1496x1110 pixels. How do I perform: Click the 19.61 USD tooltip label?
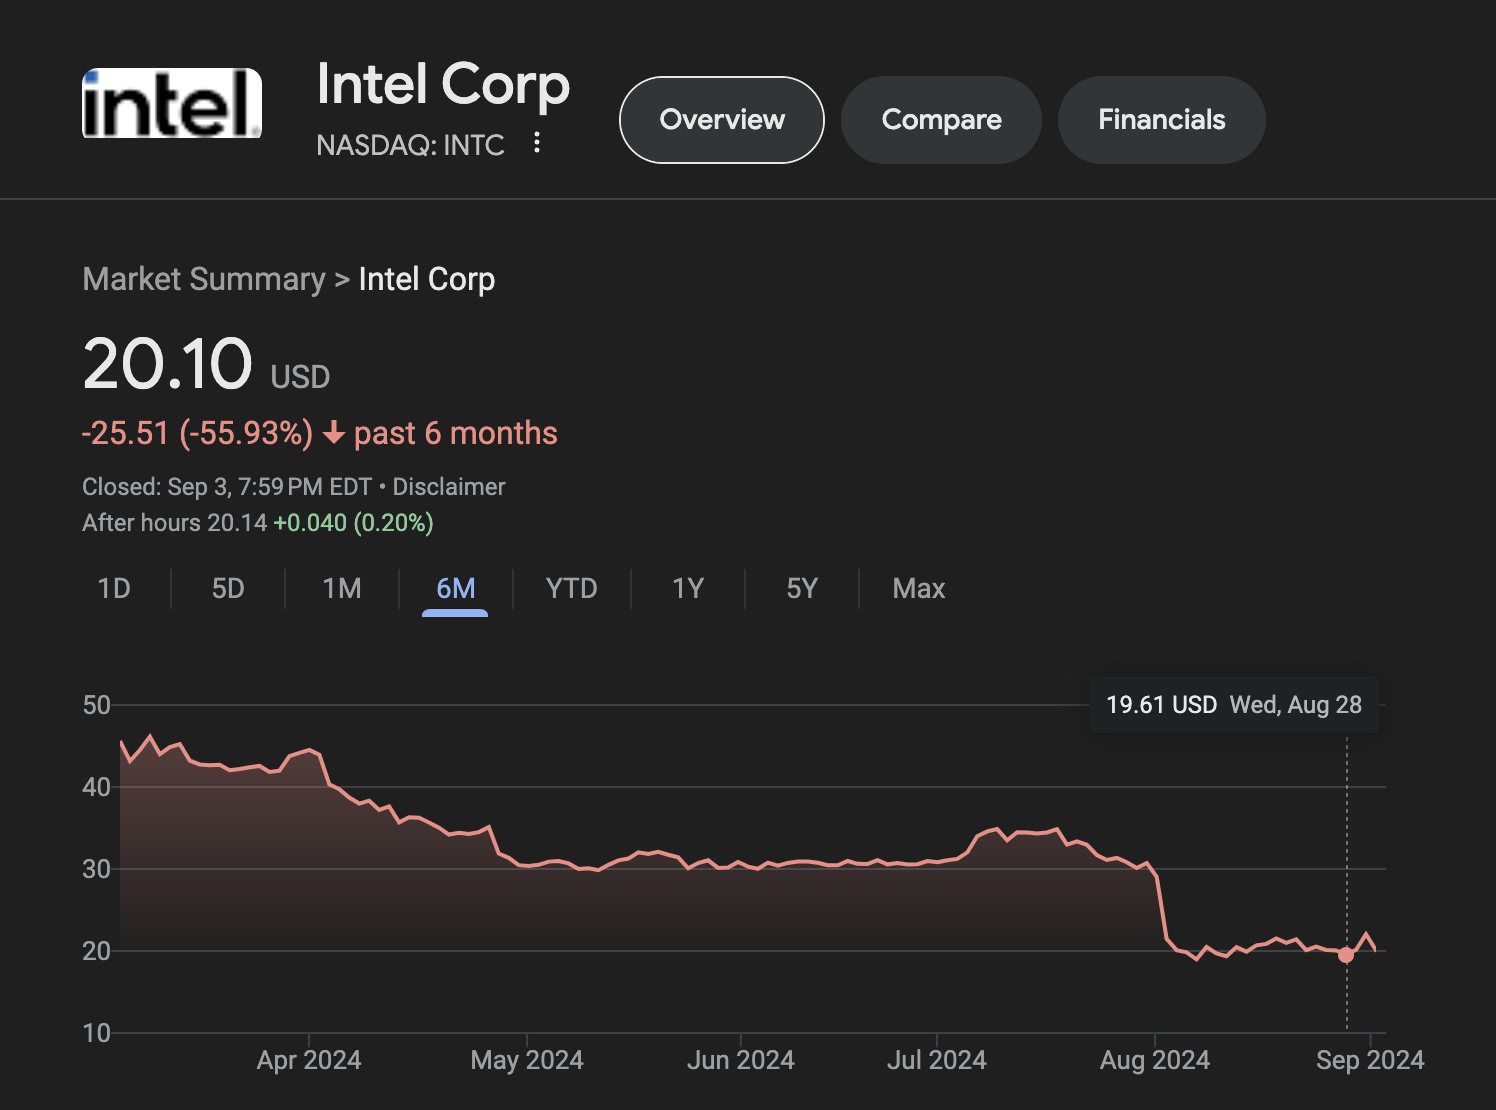point(1161,705)
